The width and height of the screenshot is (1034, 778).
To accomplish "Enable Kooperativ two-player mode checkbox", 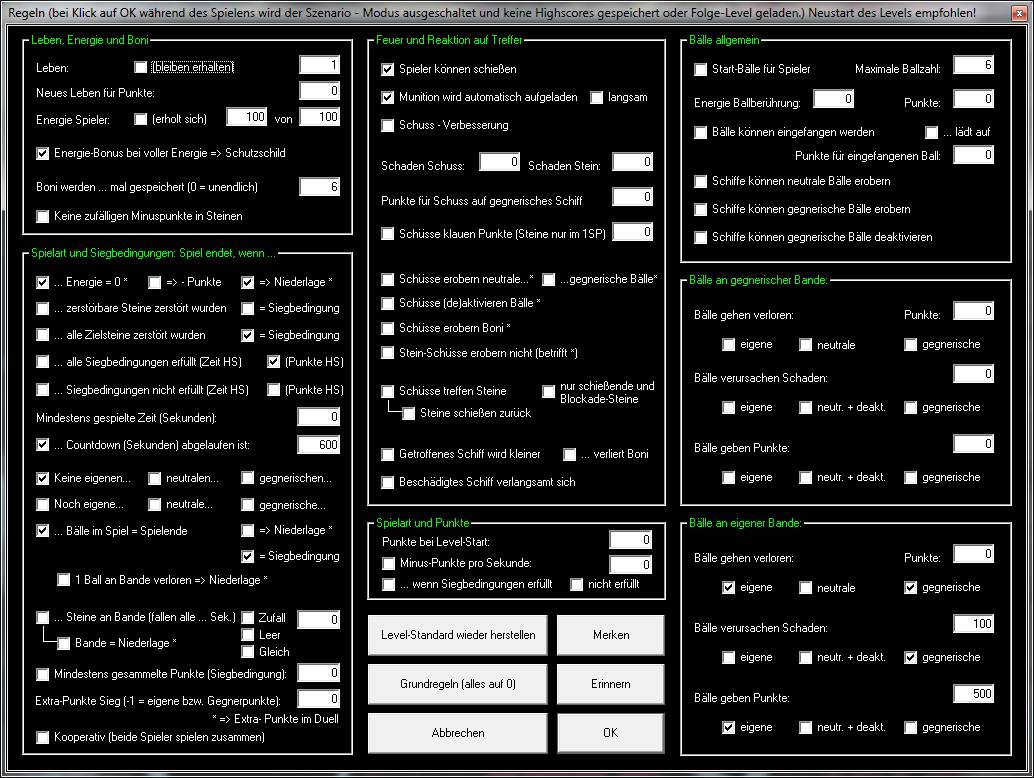I will (43, 738).
